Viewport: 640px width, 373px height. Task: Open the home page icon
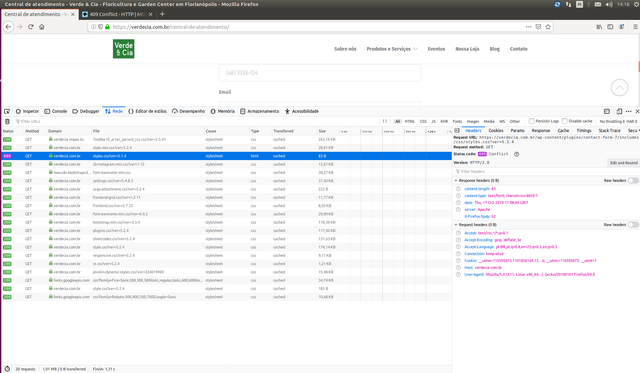(x=42, y=27)
